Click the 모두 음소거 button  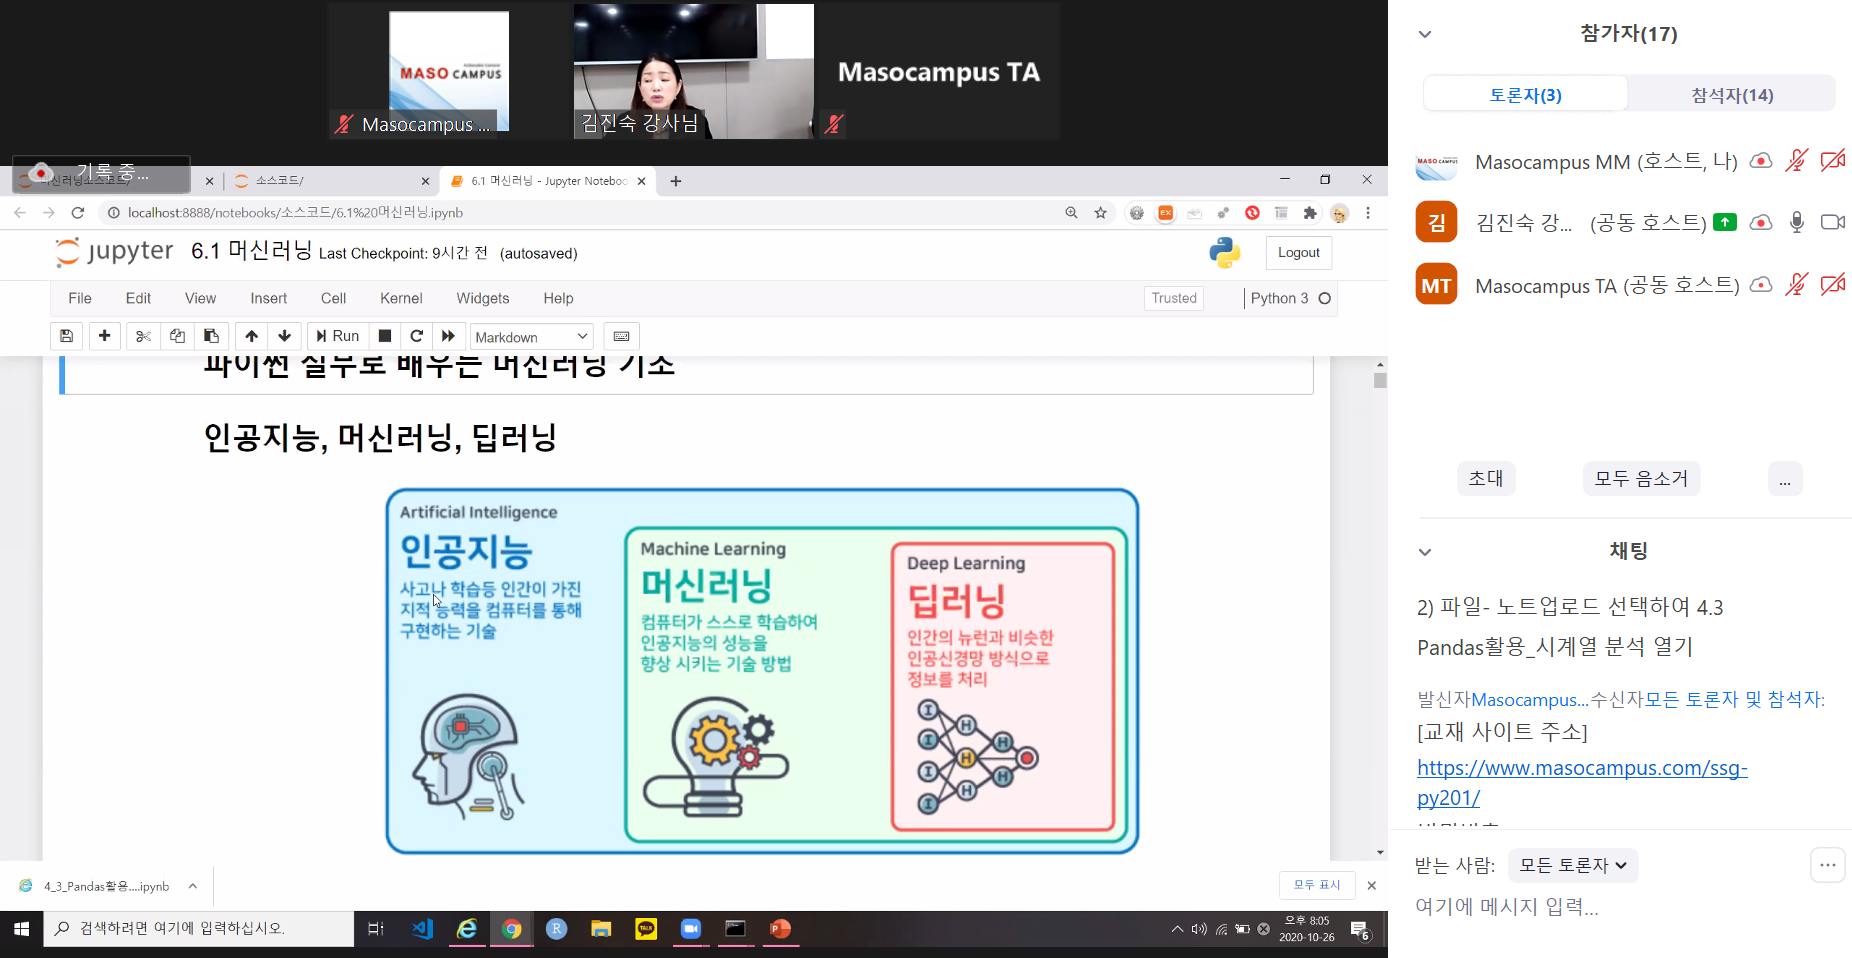(x=1640, y=478)
